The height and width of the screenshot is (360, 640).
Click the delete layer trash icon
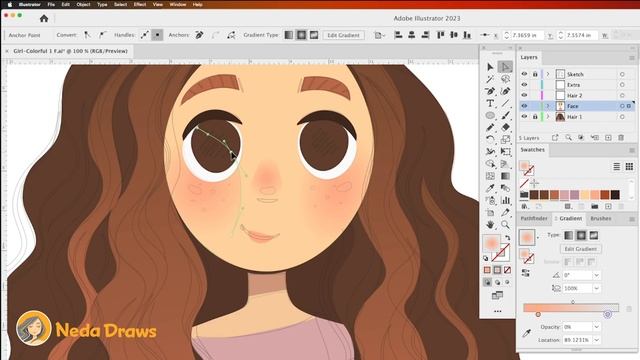pos(621,138)
